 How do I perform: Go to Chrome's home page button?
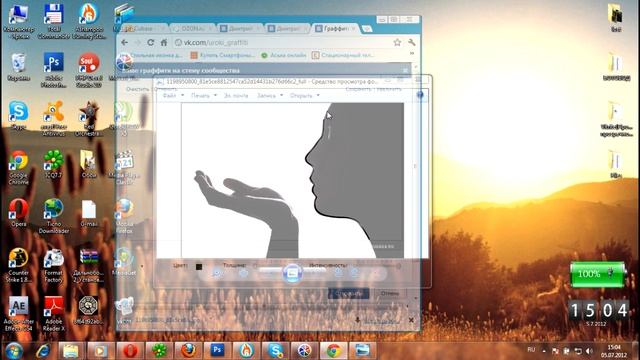164,42
